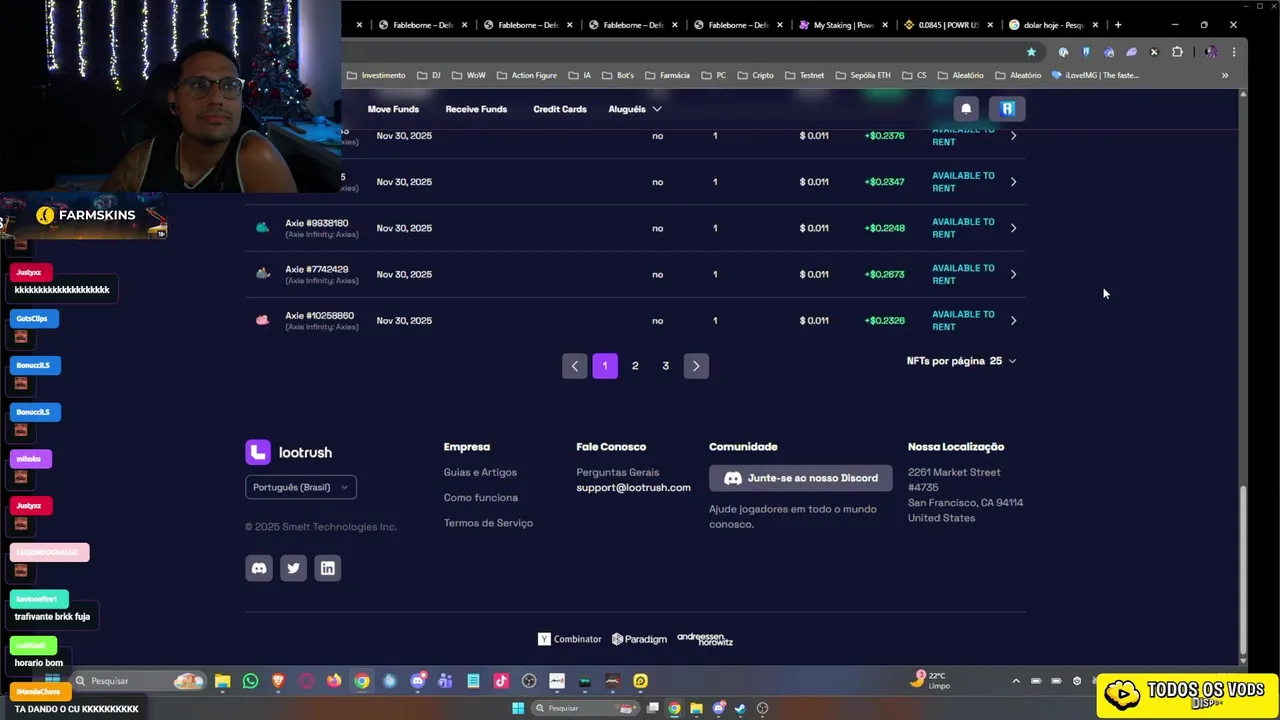Close the dolar hoje tab
This screenshot has width=1280, height=720.
[x=1095, y=25]
